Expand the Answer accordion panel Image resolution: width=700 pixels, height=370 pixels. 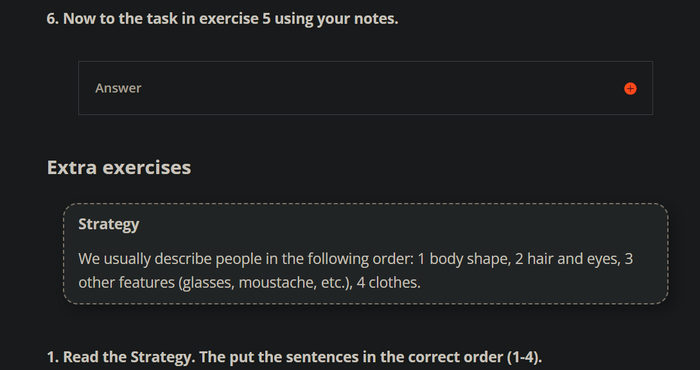click(365, 88)
